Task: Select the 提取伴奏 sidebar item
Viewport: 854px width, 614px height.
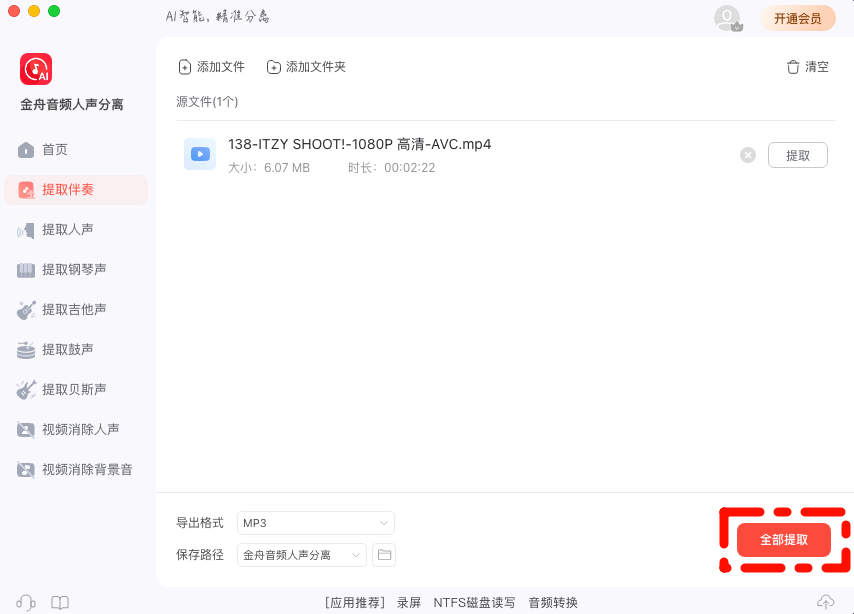Action: point(76,190)
